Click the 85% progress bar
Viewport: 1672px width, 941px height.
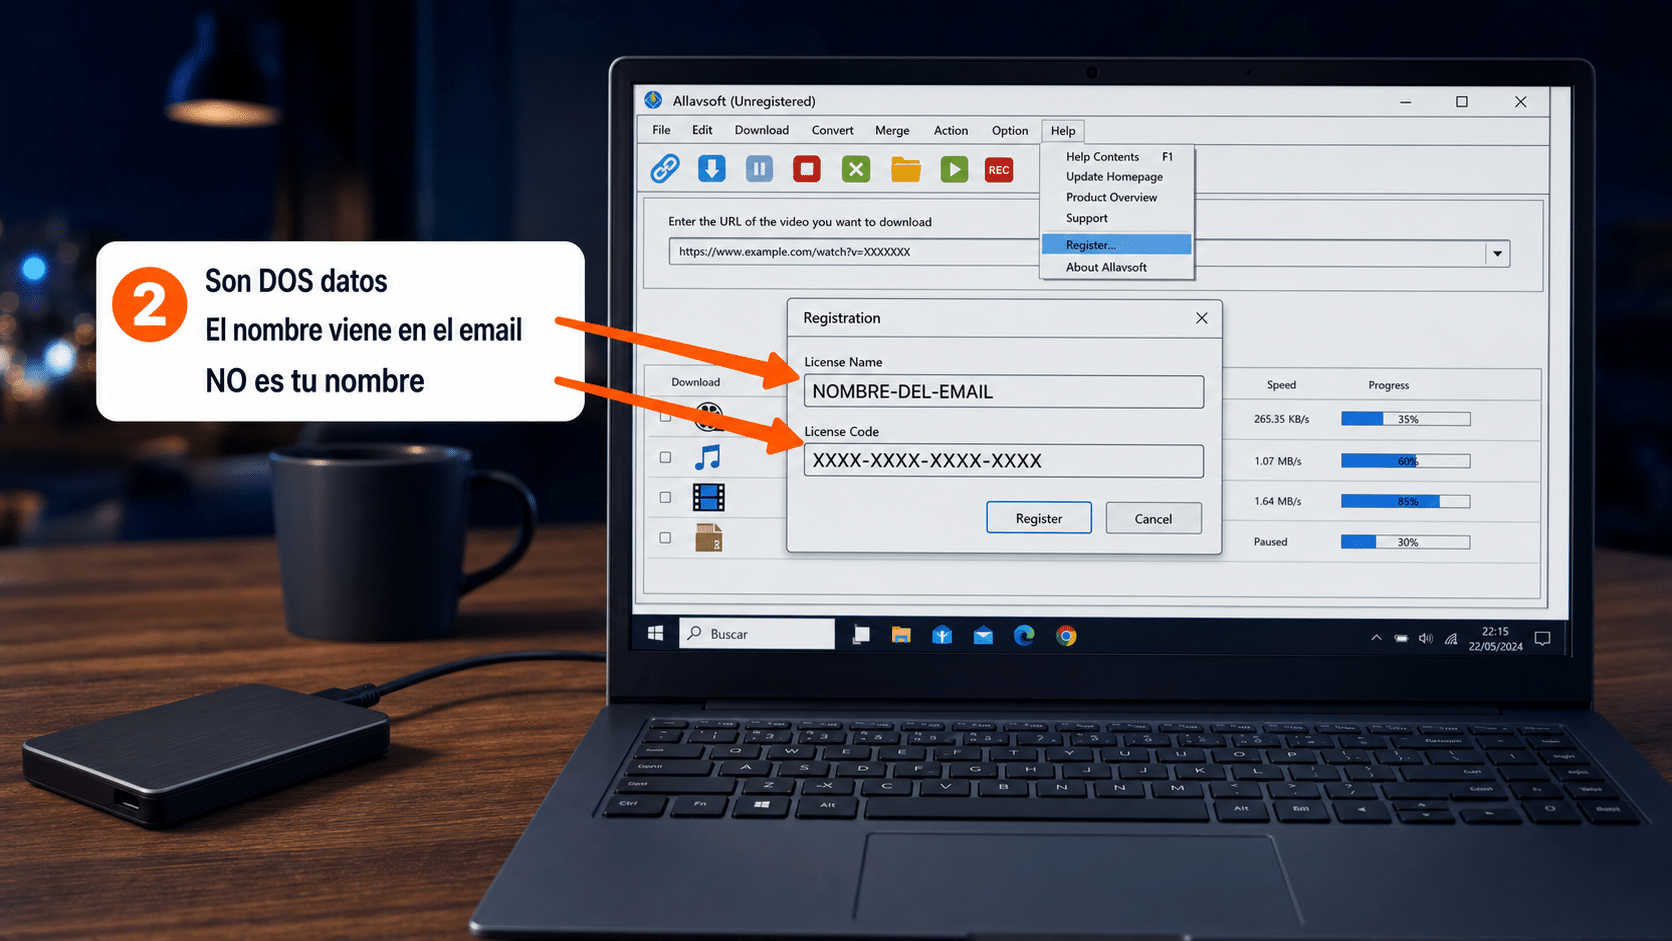tap(1406, 501)
